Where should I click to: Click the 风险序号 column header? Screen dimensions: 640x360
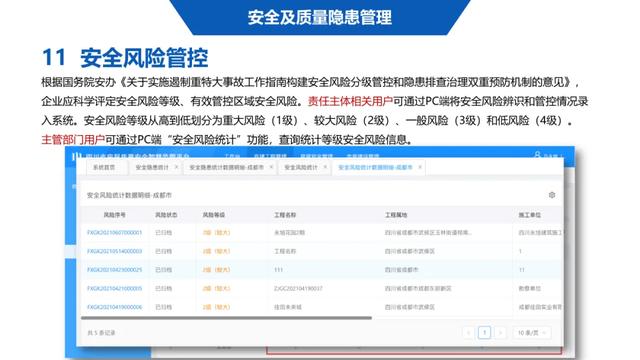(x=114, y=215)
